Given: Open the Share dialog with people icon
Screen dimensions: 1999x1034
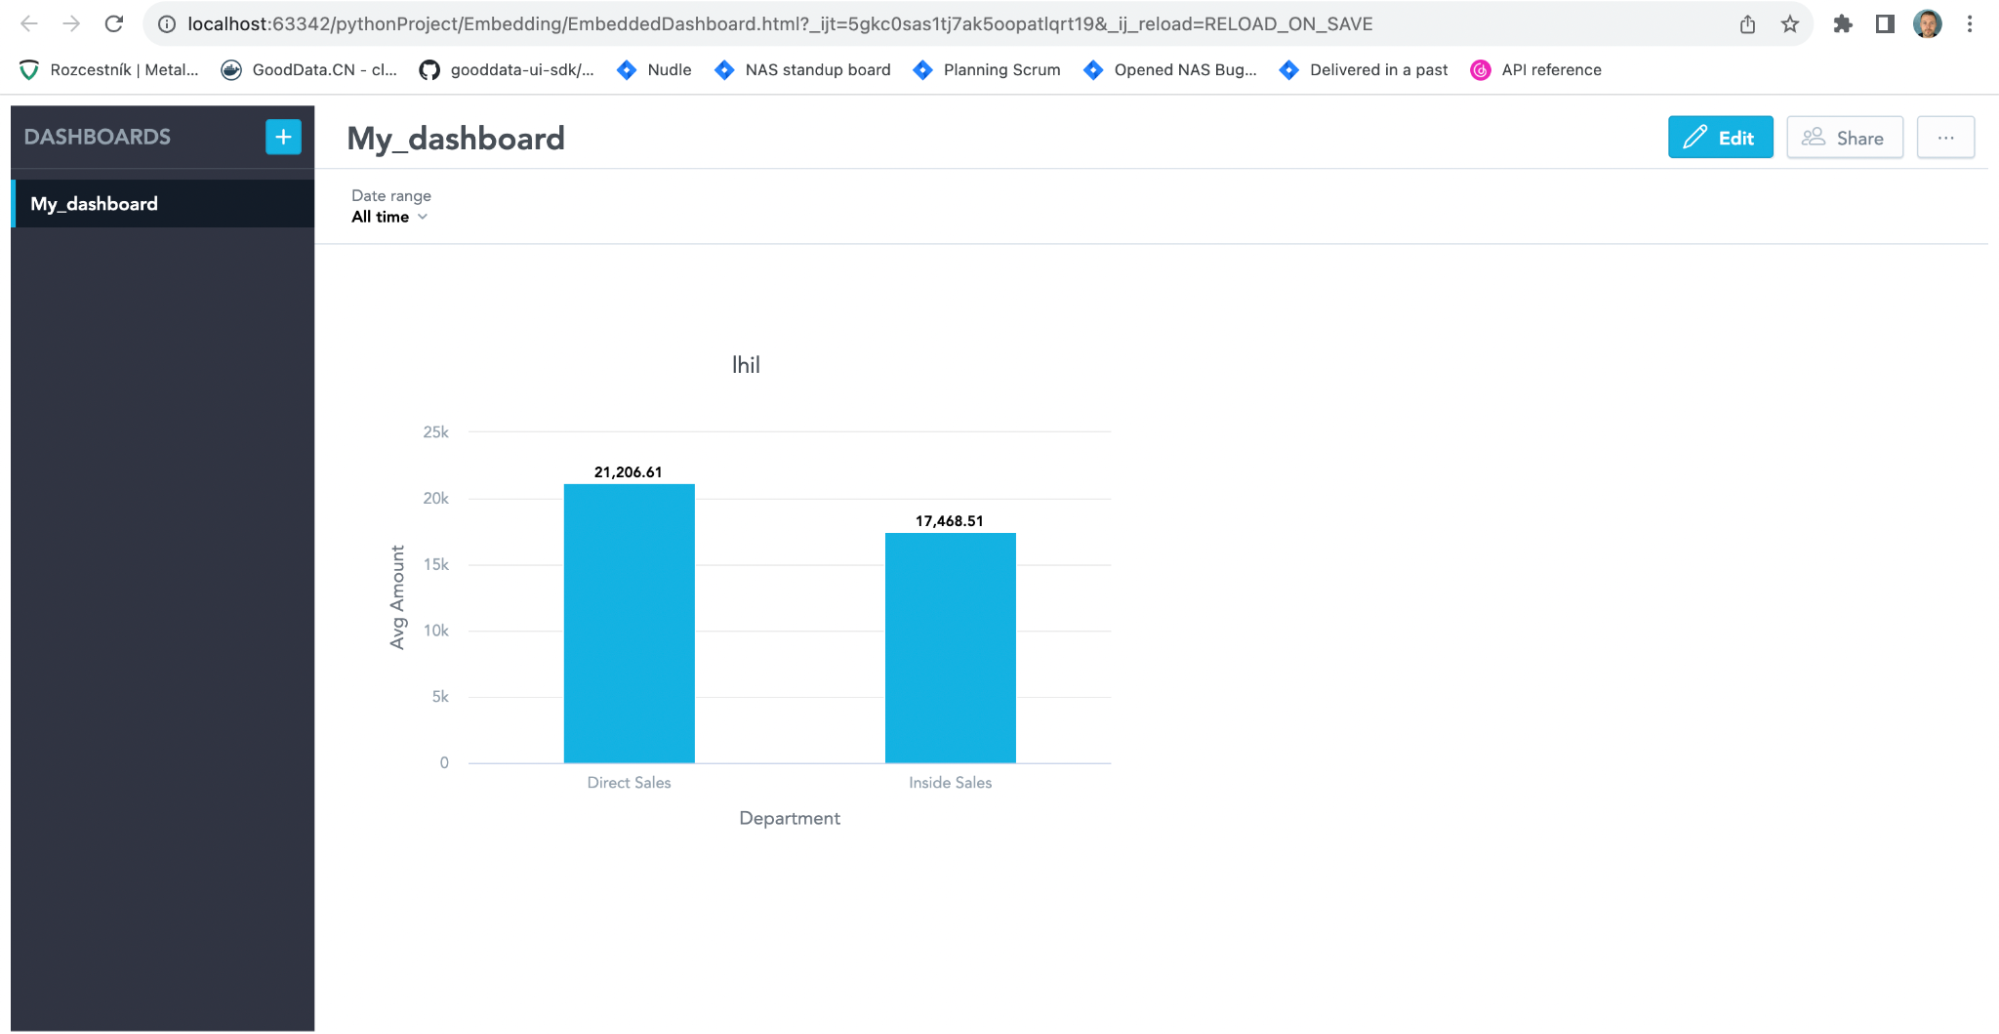Looking at the screenshot, I should click(x=1814, y=137).
